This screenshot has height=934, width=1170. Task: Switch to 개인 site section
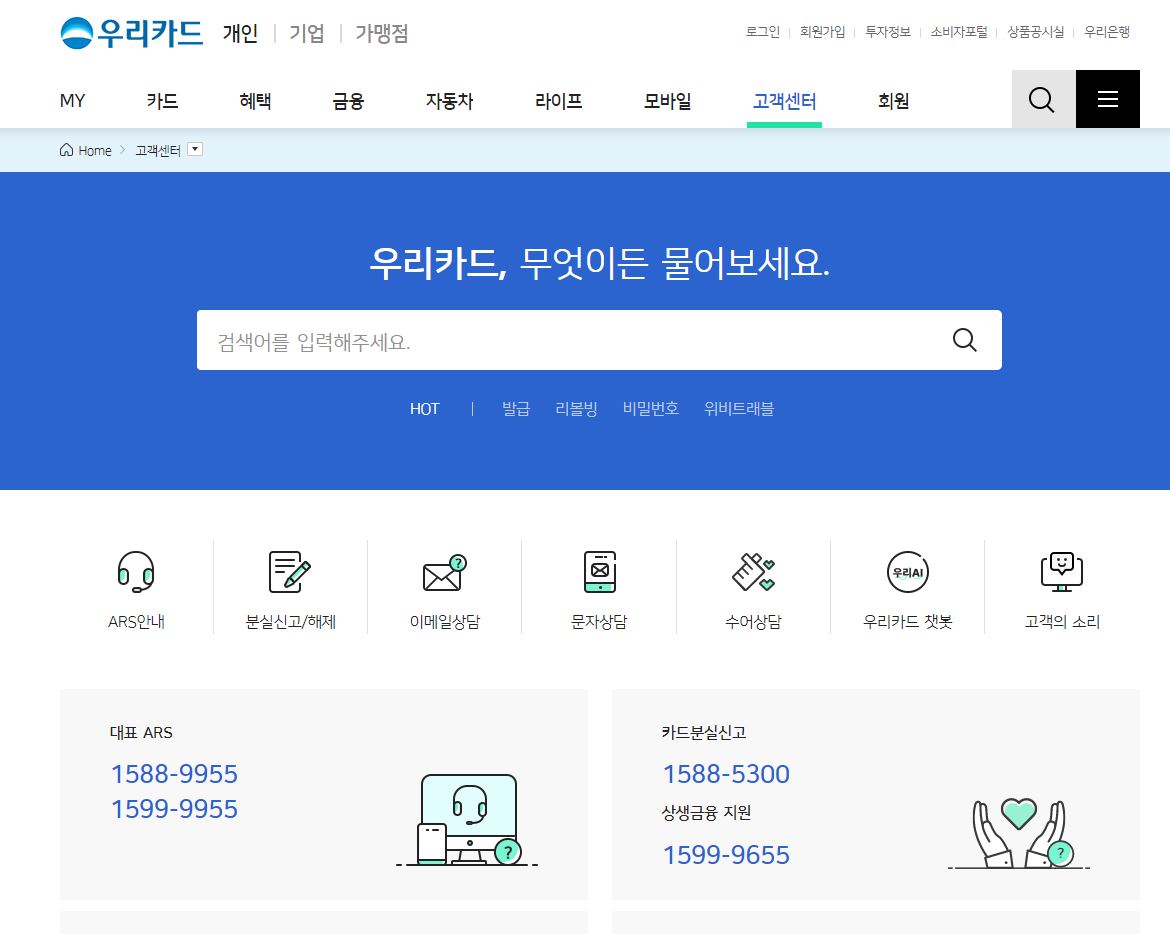tap(240, 34)
